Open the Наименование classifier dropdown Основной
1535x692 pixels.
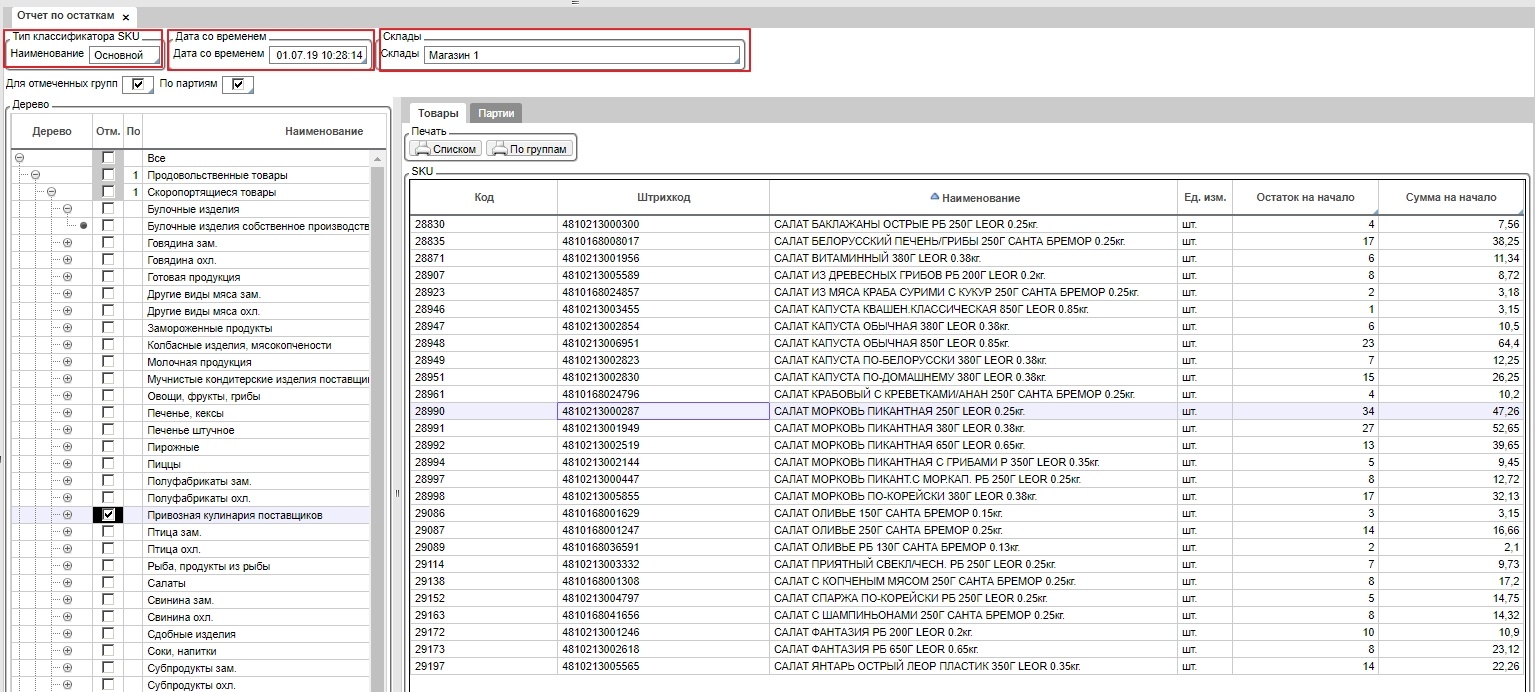coord(124,55)
